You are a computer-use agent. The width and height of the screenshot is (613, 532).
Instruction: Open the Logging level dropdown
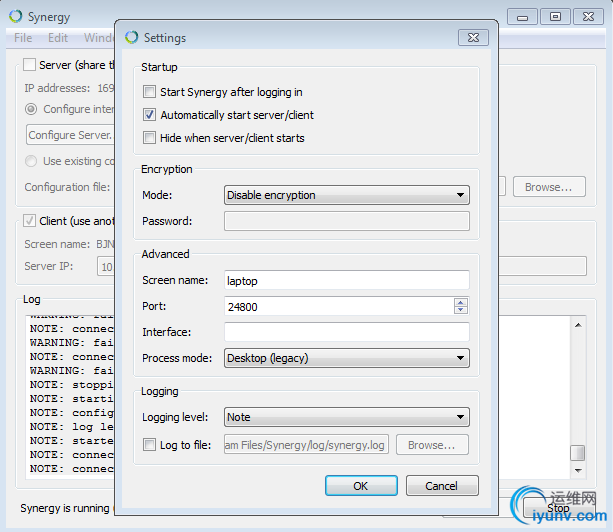click(347, 417)
